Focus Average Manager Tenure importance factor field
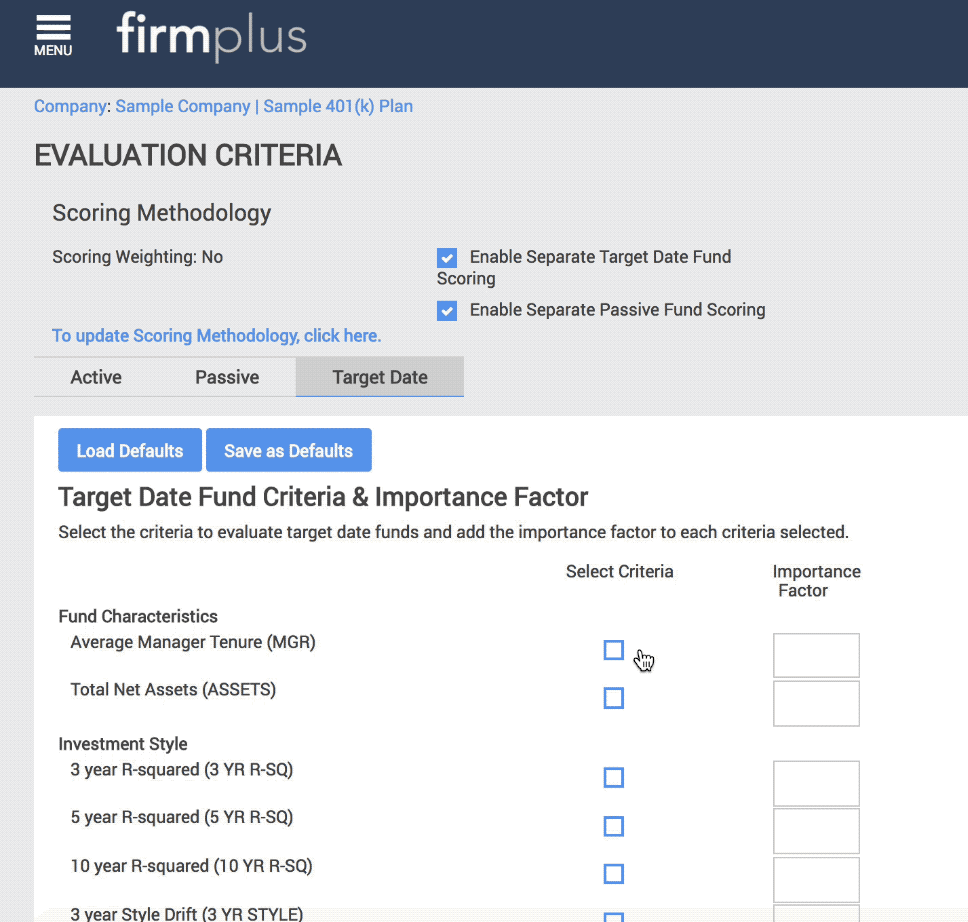The image size is (968, 922). tap(816, 655)
